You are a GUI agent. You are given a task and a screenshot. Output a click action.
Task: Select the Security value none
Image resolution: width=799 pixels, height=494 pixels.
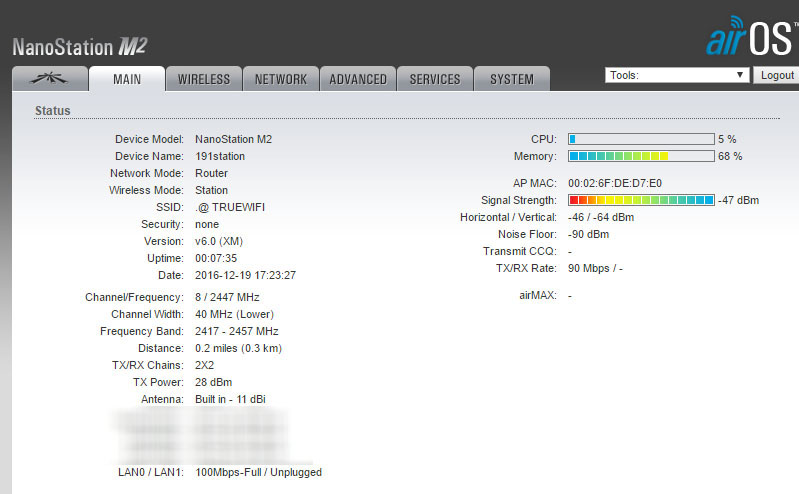pos(207,224)
